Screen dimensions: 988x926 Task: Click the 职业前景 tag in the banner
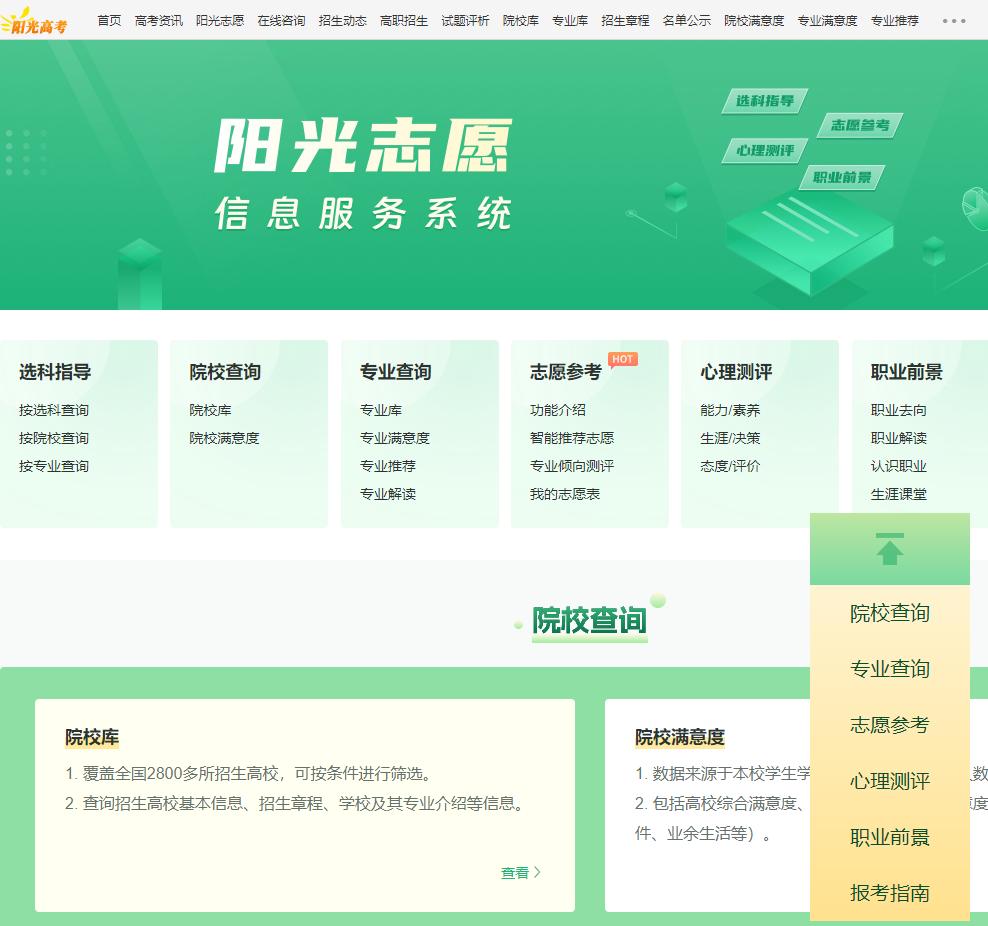tap(842, 177)
